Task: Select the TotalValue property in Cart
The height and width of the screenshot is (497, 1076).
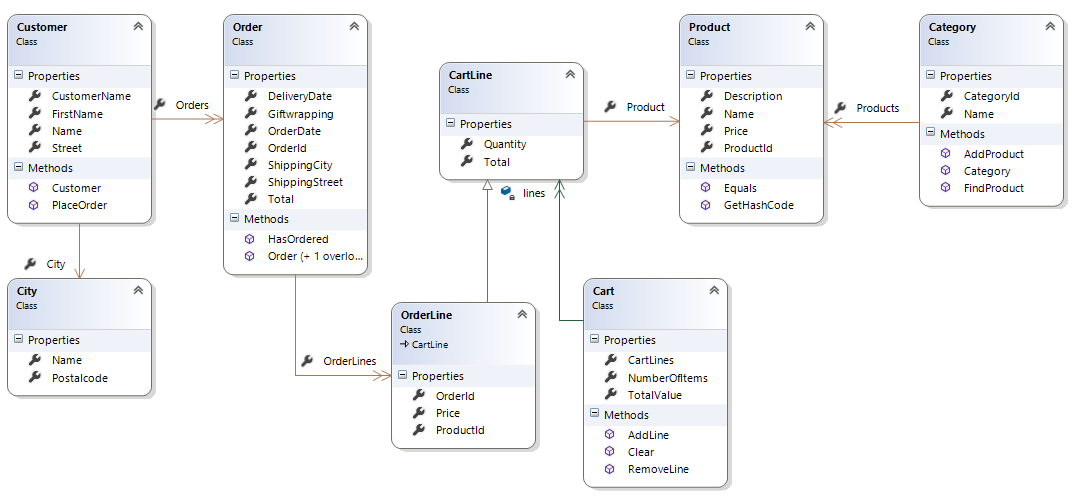Action: click(654, 395)
